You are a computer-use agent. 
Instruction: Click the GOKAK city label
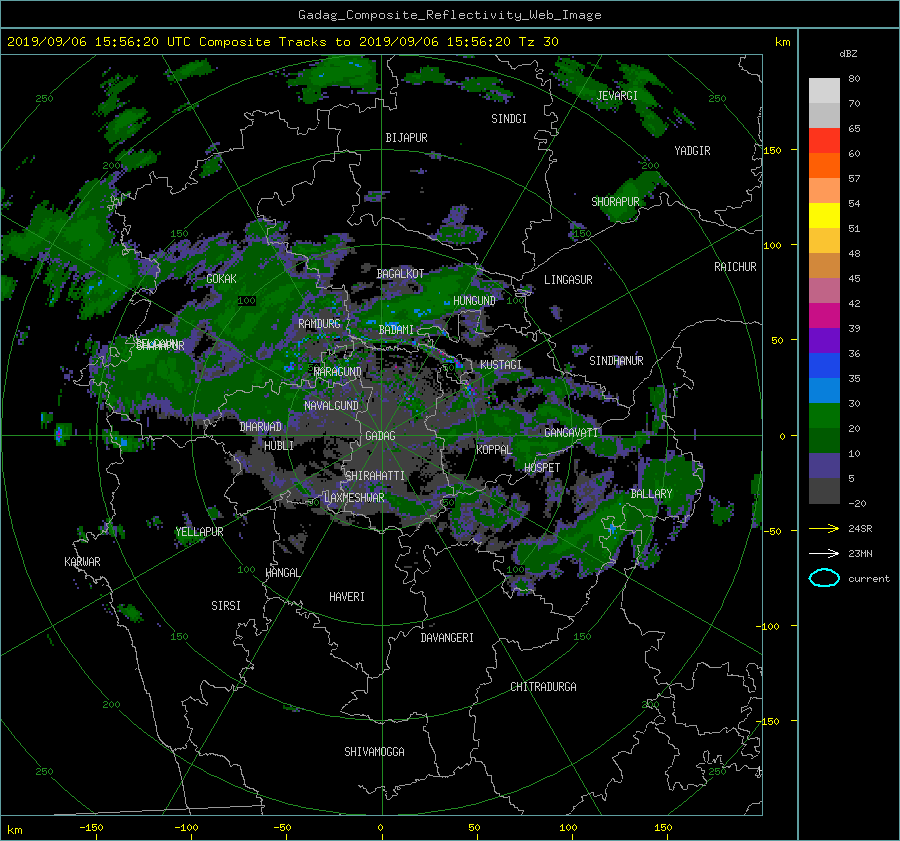click(x=222, y=279)
